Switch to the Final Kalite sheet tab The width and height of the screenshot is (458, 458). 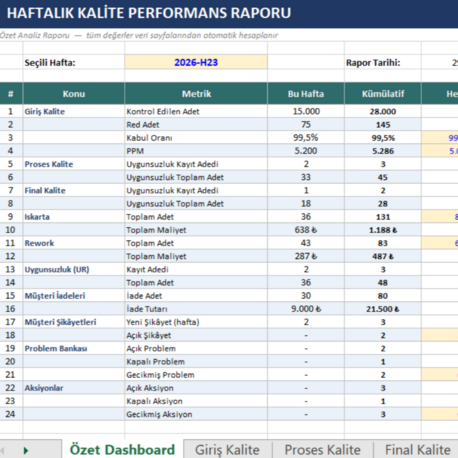417,450
